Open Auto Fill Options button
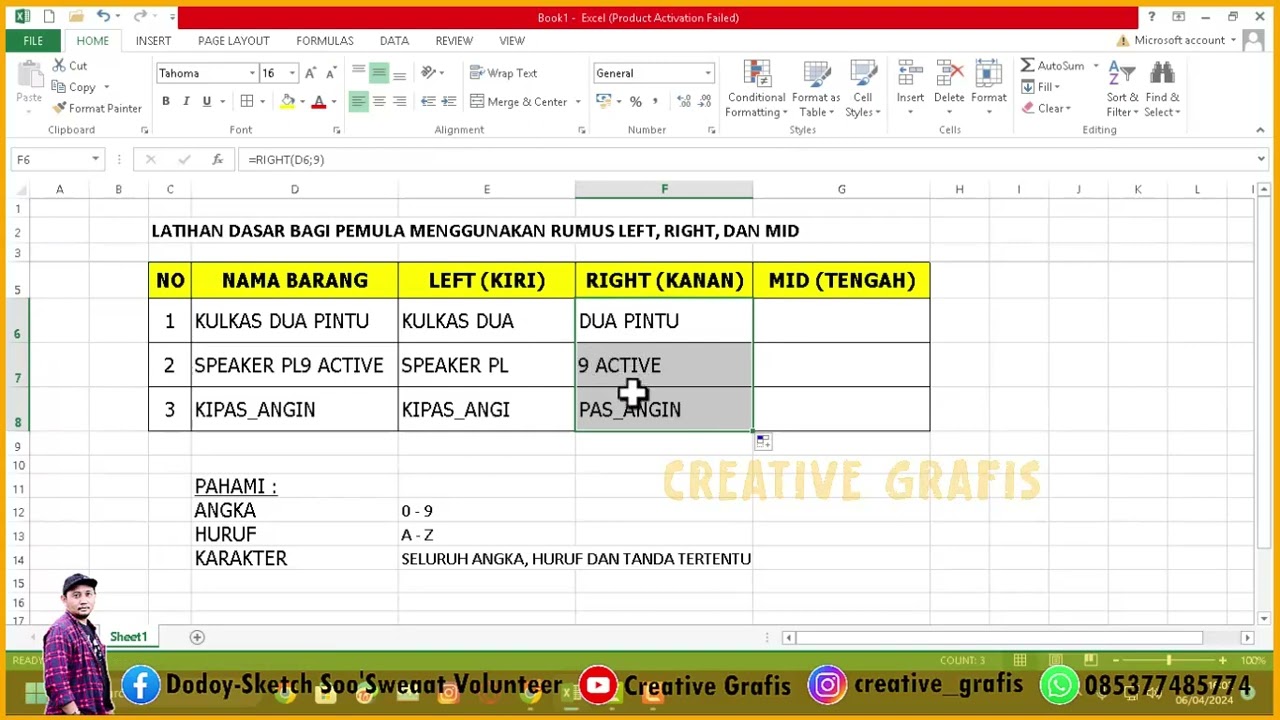 tap(763, 442)
